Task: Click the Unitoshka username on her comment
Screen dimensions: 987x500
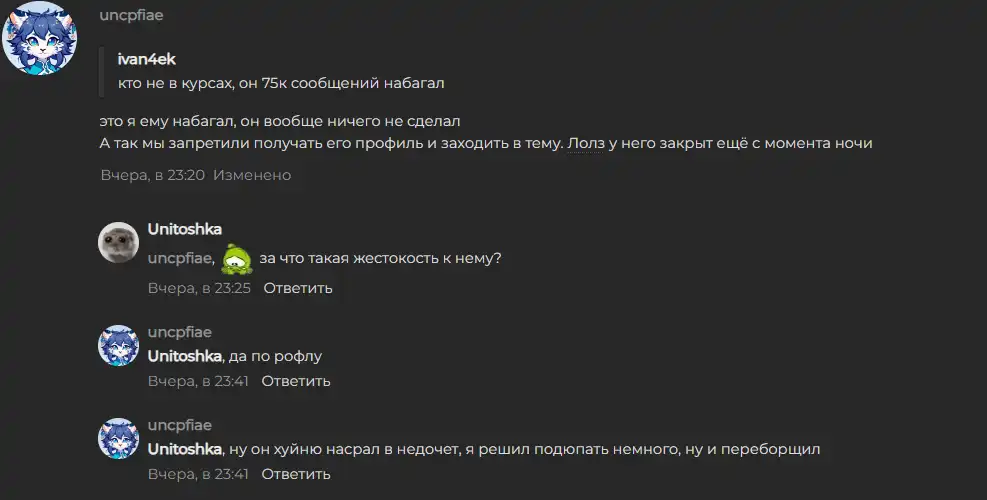Action: click(x=184, y=229)
